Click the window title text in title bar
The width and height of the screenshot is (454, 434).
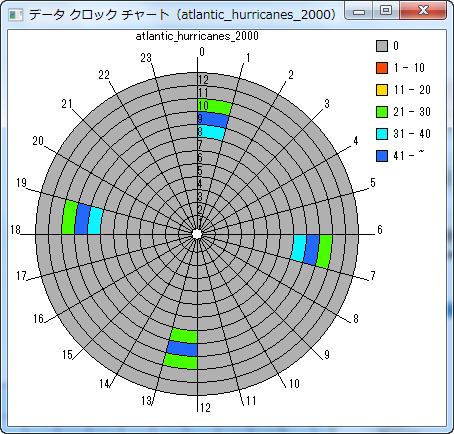[x=182, y=15]
